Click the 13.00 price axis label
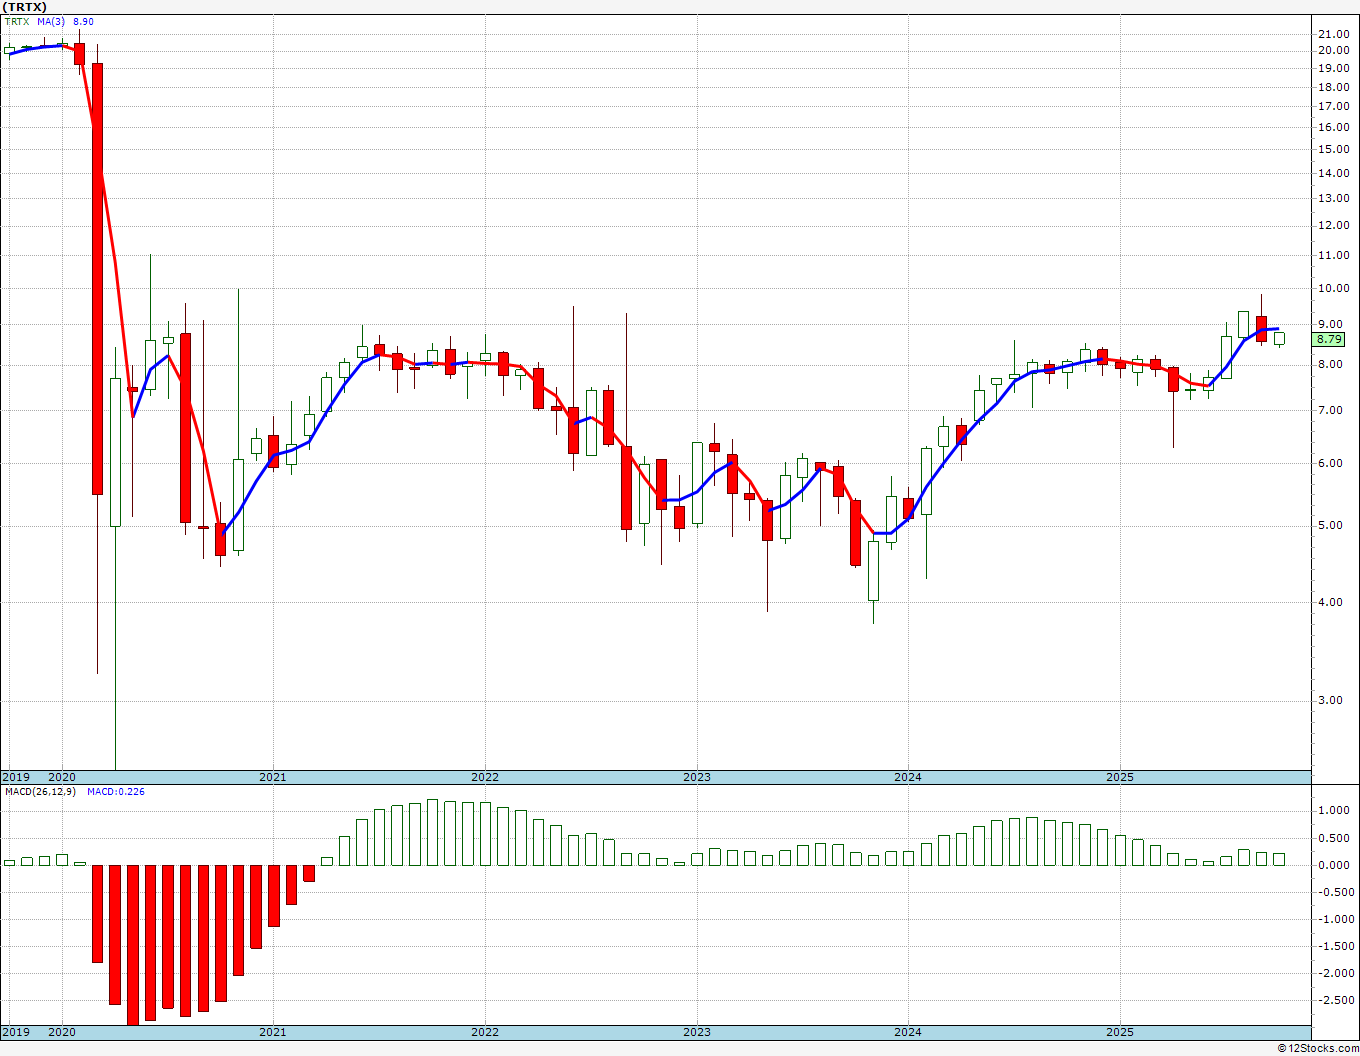The height and width of the screenshot is (1056, 1360). pos(1334,198)
